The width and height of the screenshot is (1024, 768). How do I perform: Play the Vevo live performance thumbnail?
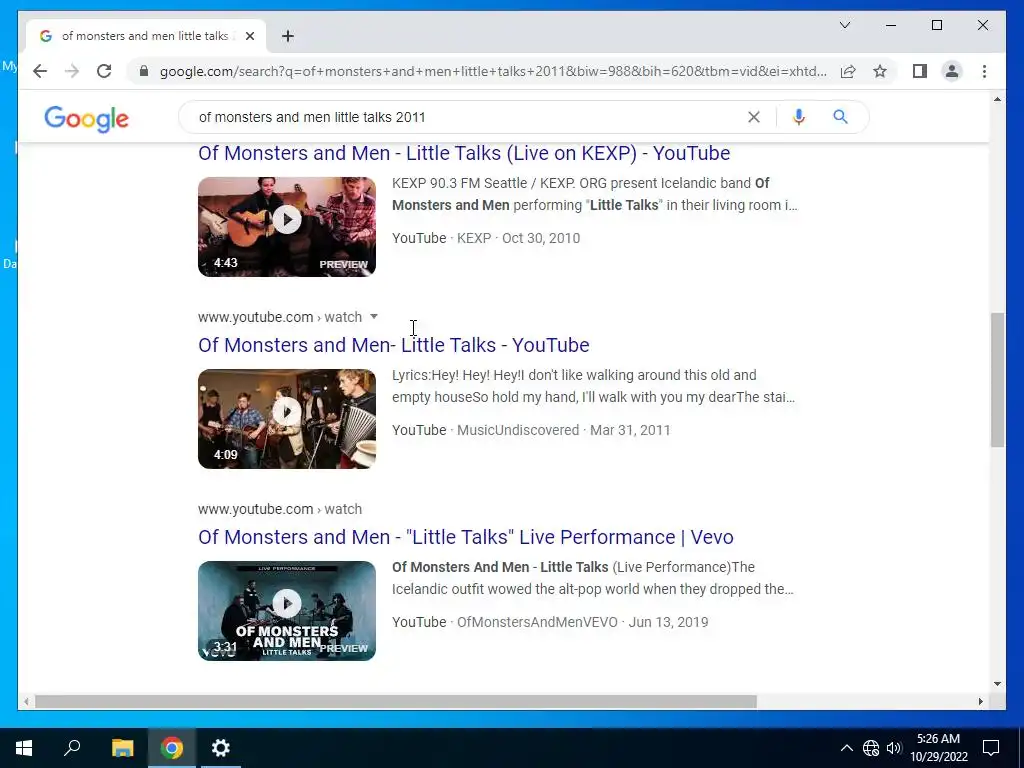pyautogui.click(x=287, y=611)
